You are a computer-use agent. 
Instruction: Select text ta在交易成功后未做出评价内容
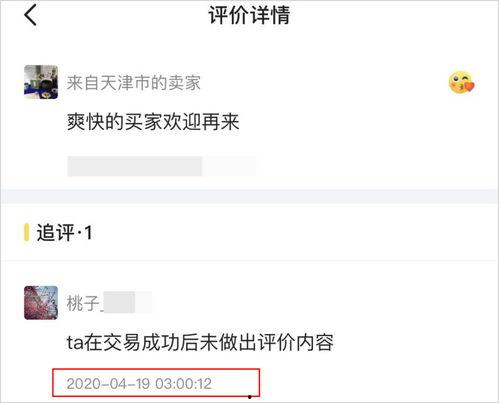pos(200,342)
